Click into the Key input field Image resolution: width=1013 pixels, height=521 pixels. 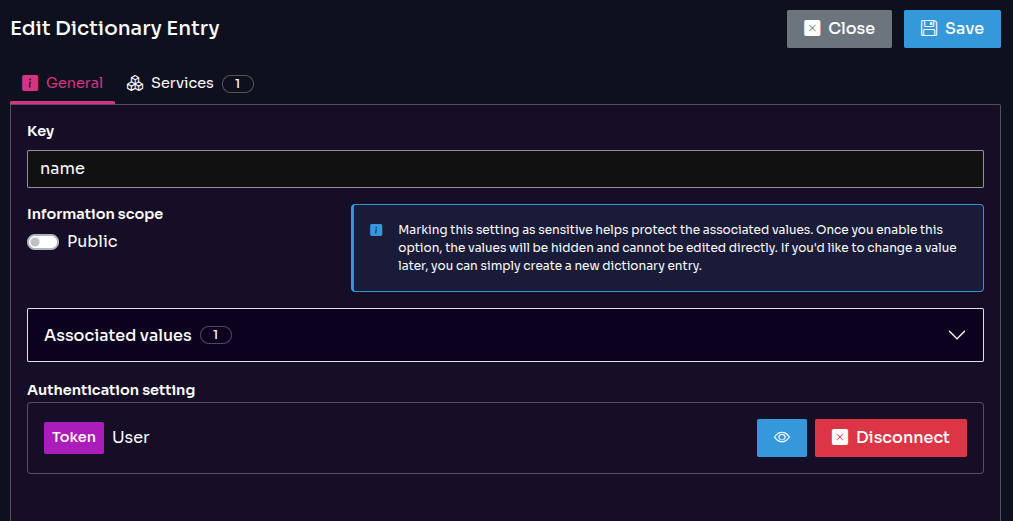pos(505,169)
